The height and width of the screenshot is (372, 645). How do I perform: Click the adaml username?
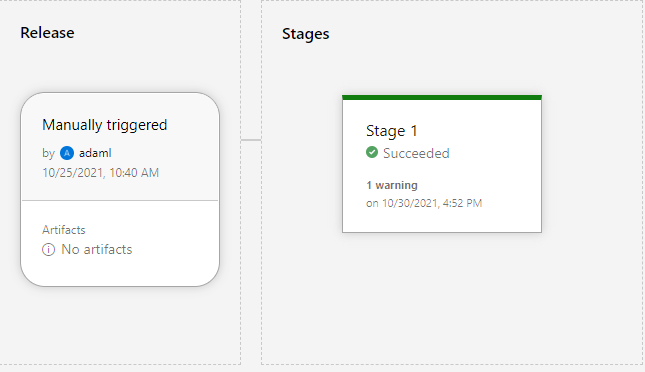tap(95, 153)
